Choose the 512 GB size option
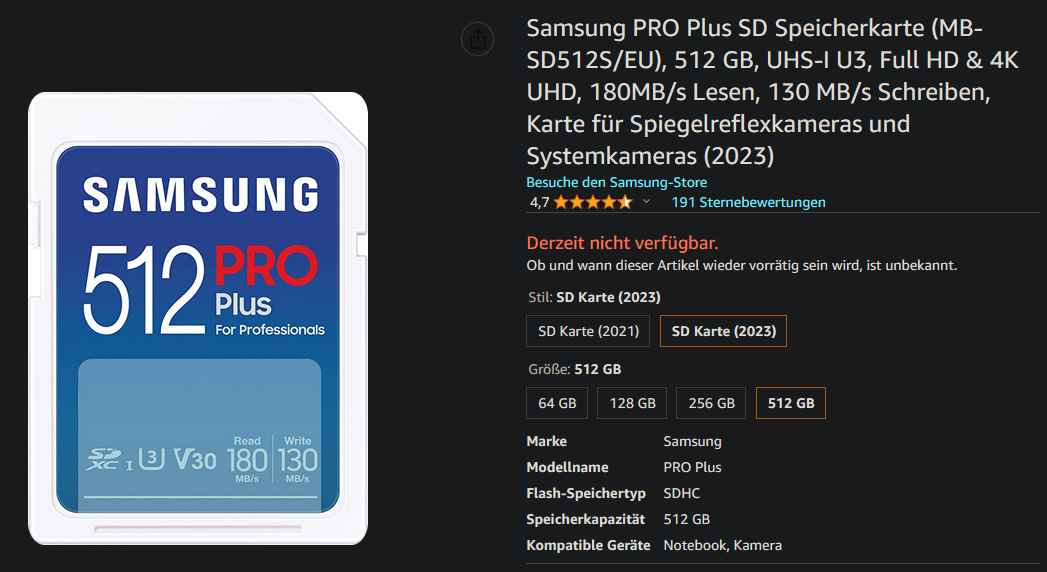This screenshot has width=1047, height=572. [x=791, y=403]
